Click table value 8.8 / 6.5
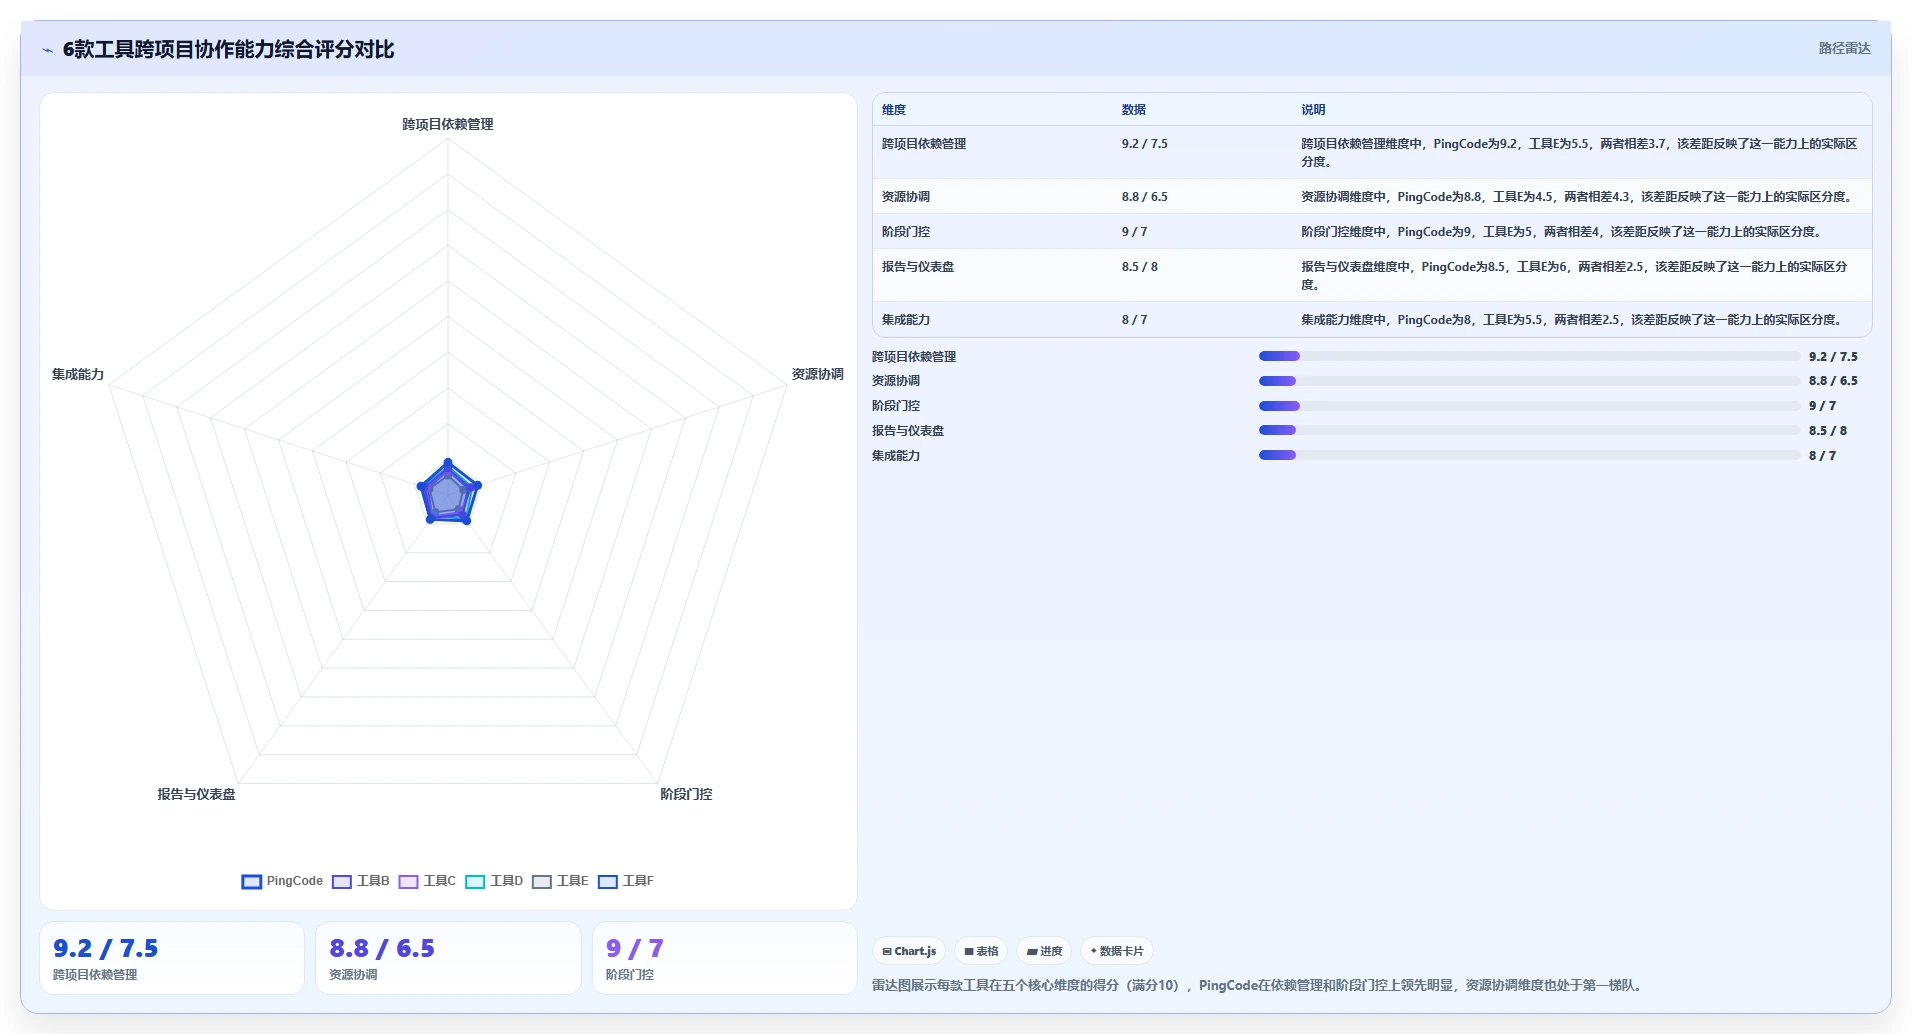The image size is (1912, 1034). (1145, 197)
